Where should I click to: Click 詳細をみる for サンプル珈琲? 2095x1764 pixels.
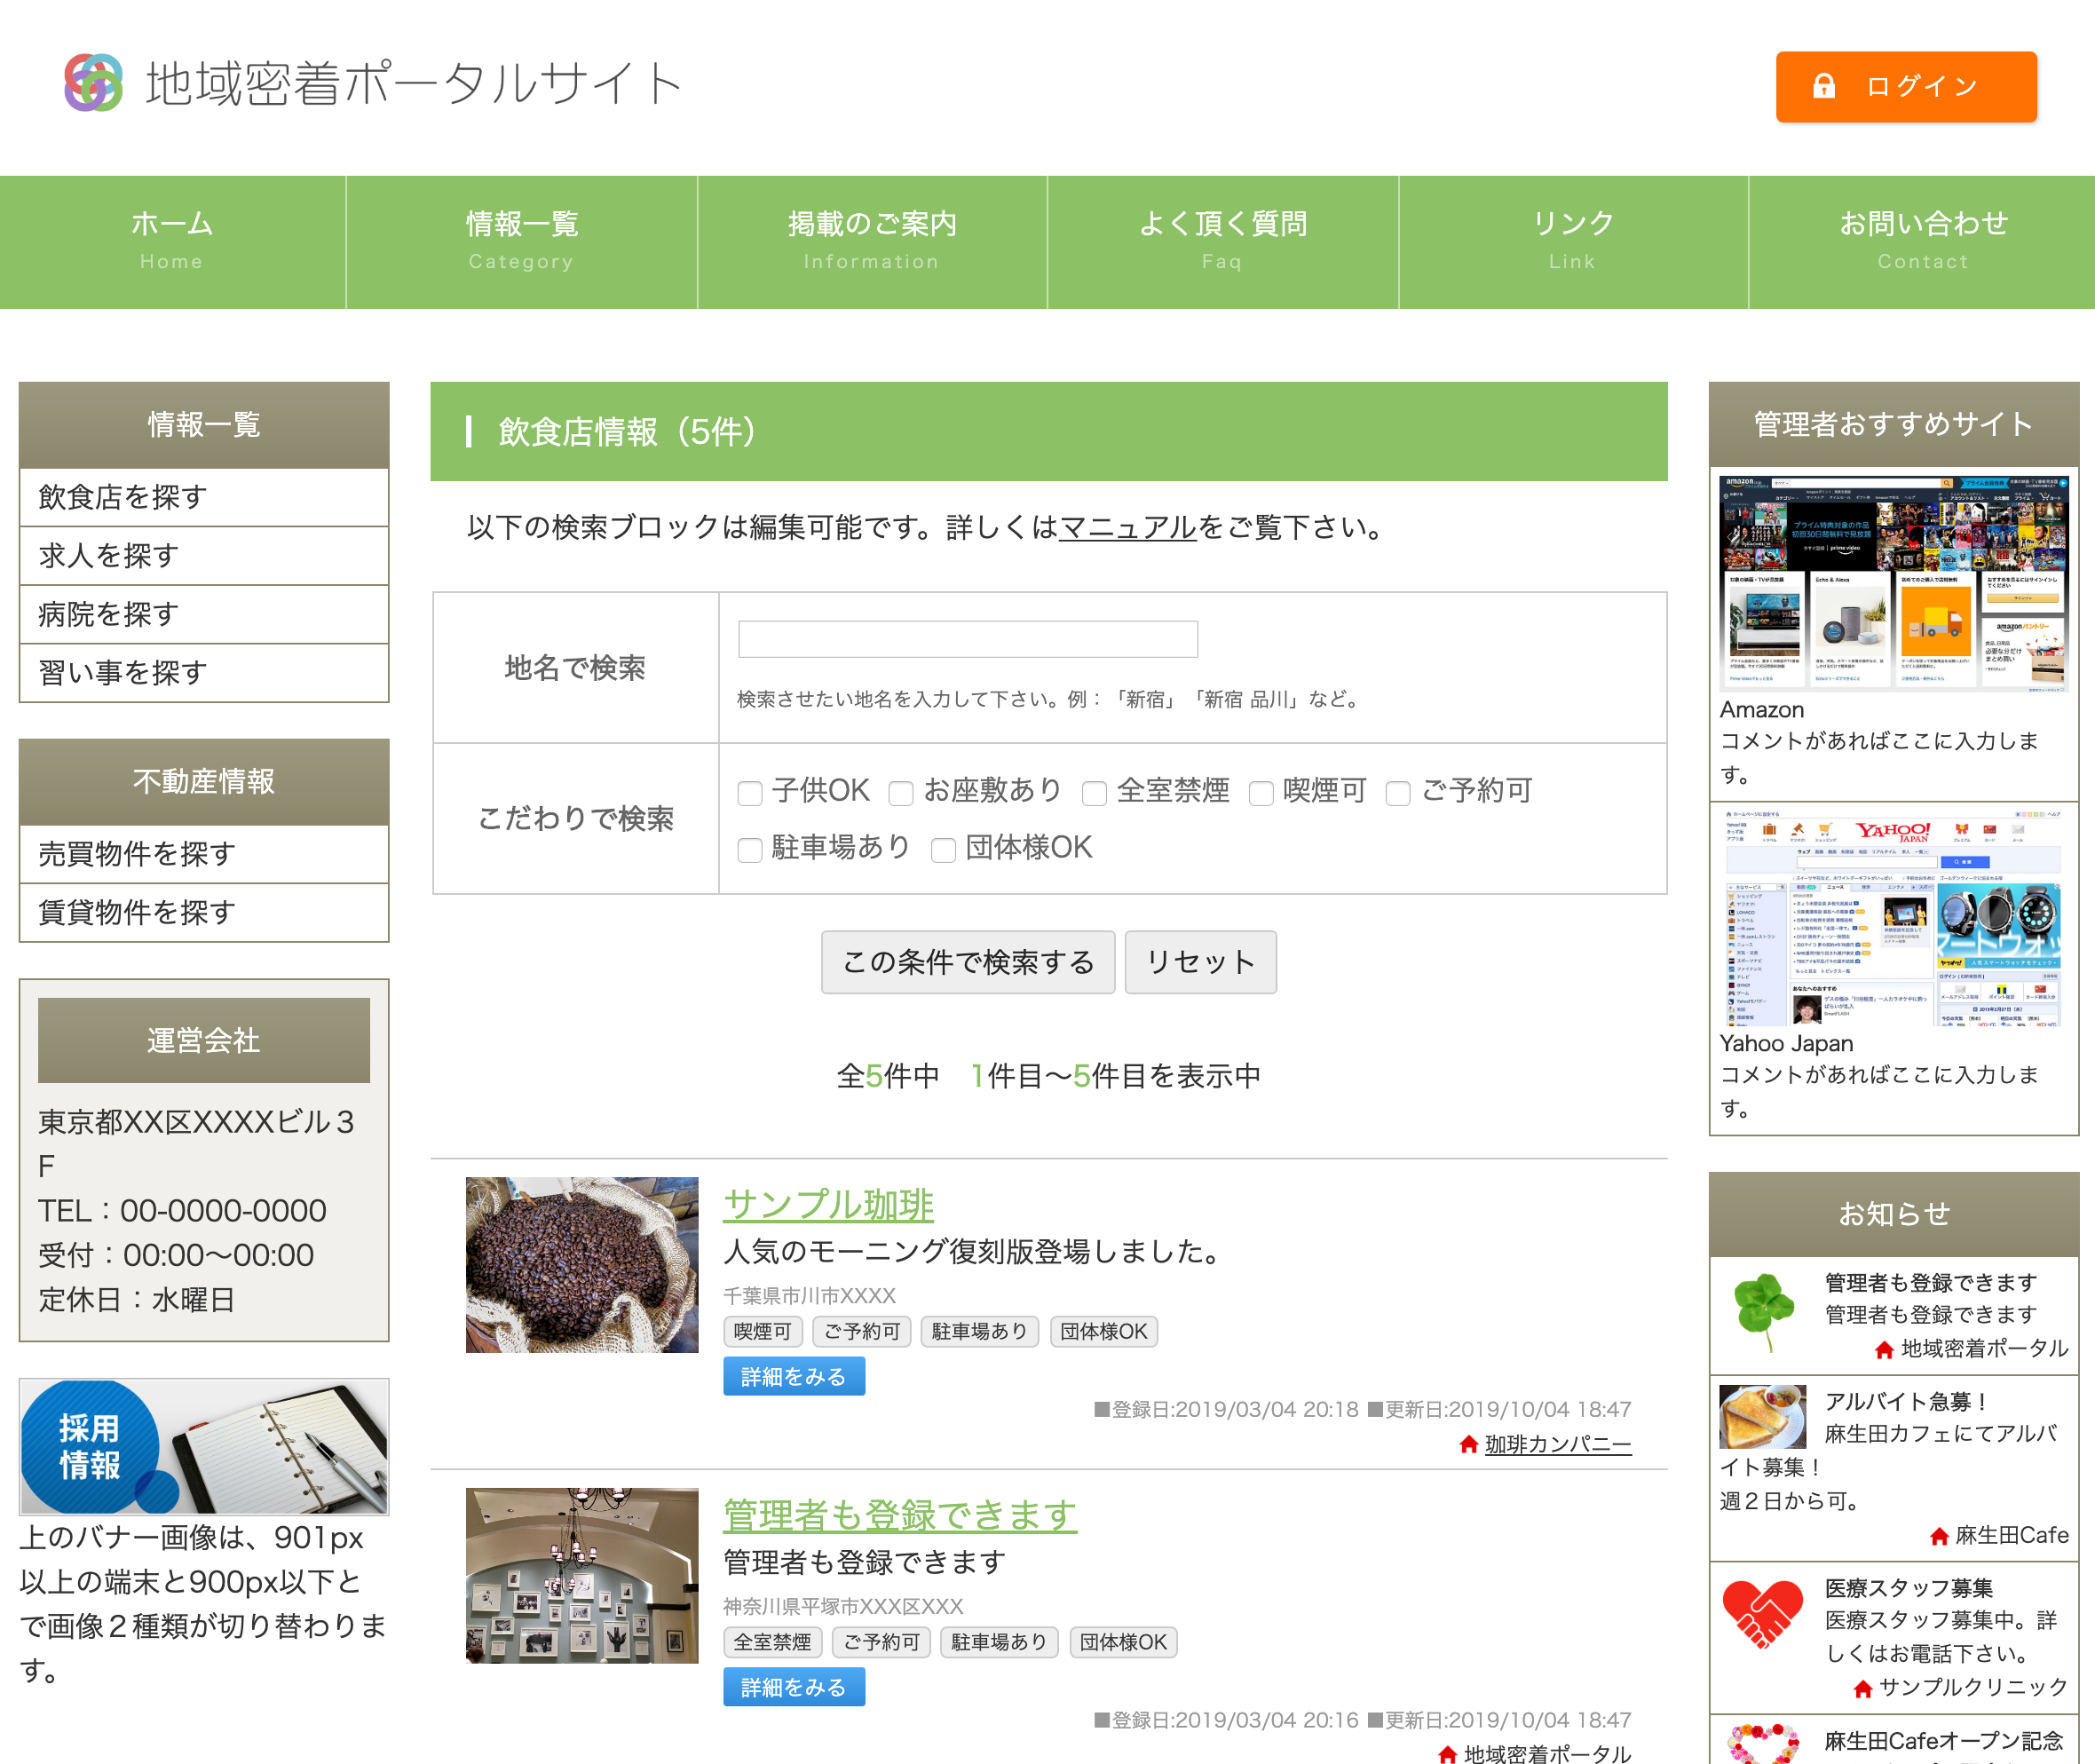click(794, 1377)
